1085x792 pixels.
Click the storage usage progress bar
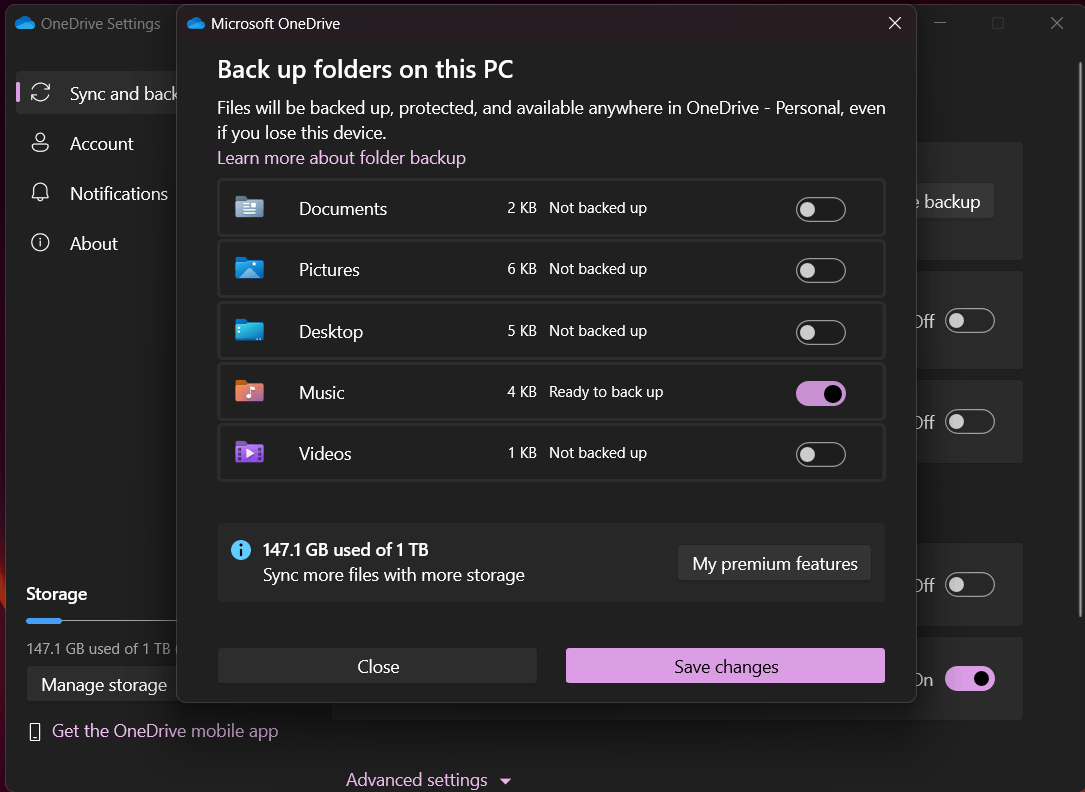(x=101, y=621)
